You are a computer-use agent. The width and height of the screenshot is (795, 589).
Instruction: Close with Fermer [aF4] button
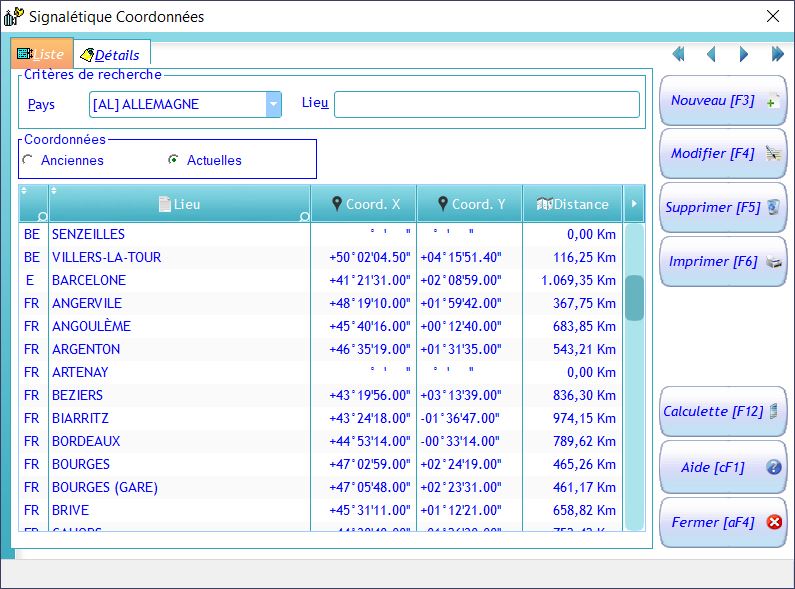point(723,522)
